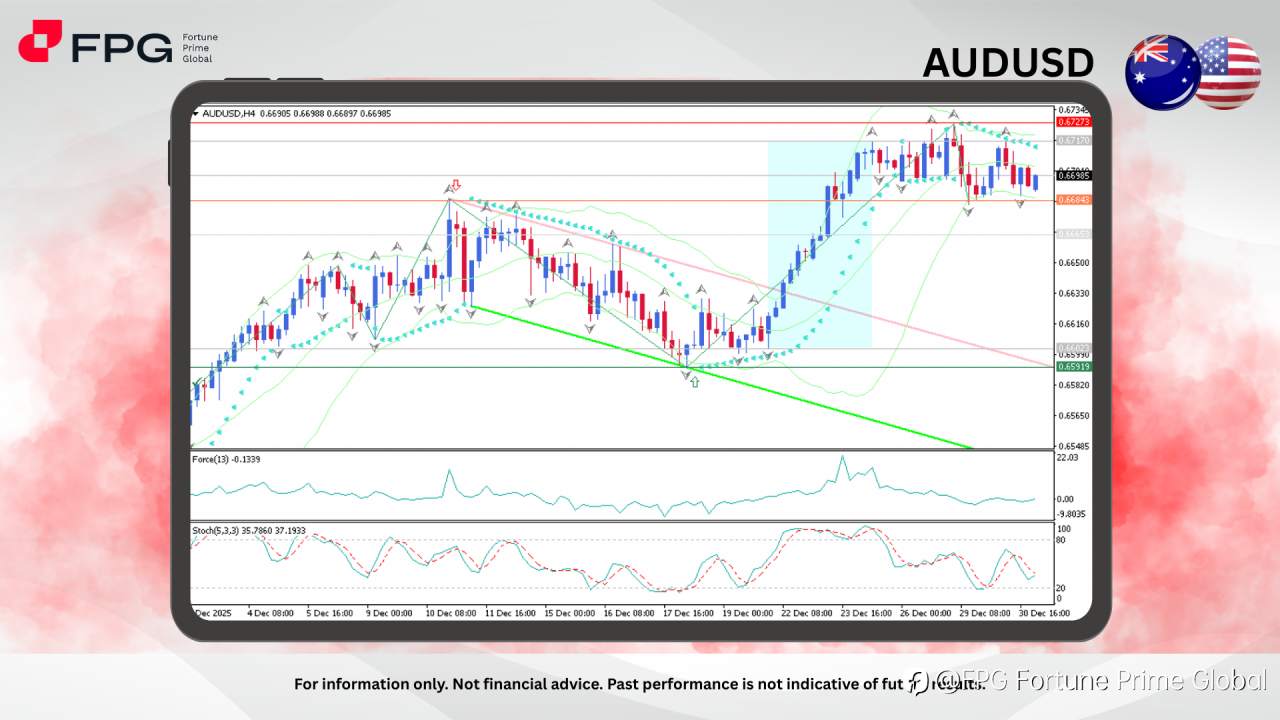The height and width of the screenshot is (720, 1280).
Task: Click the red sell arrow above the 10 Dec candle
Action: 456,185
